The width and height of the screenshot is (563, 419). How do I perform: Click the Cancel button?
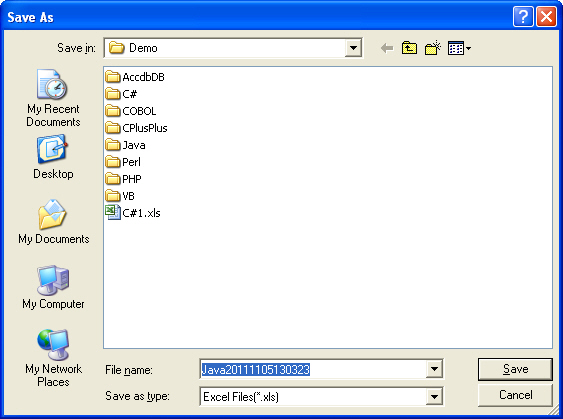click(515, 395)
